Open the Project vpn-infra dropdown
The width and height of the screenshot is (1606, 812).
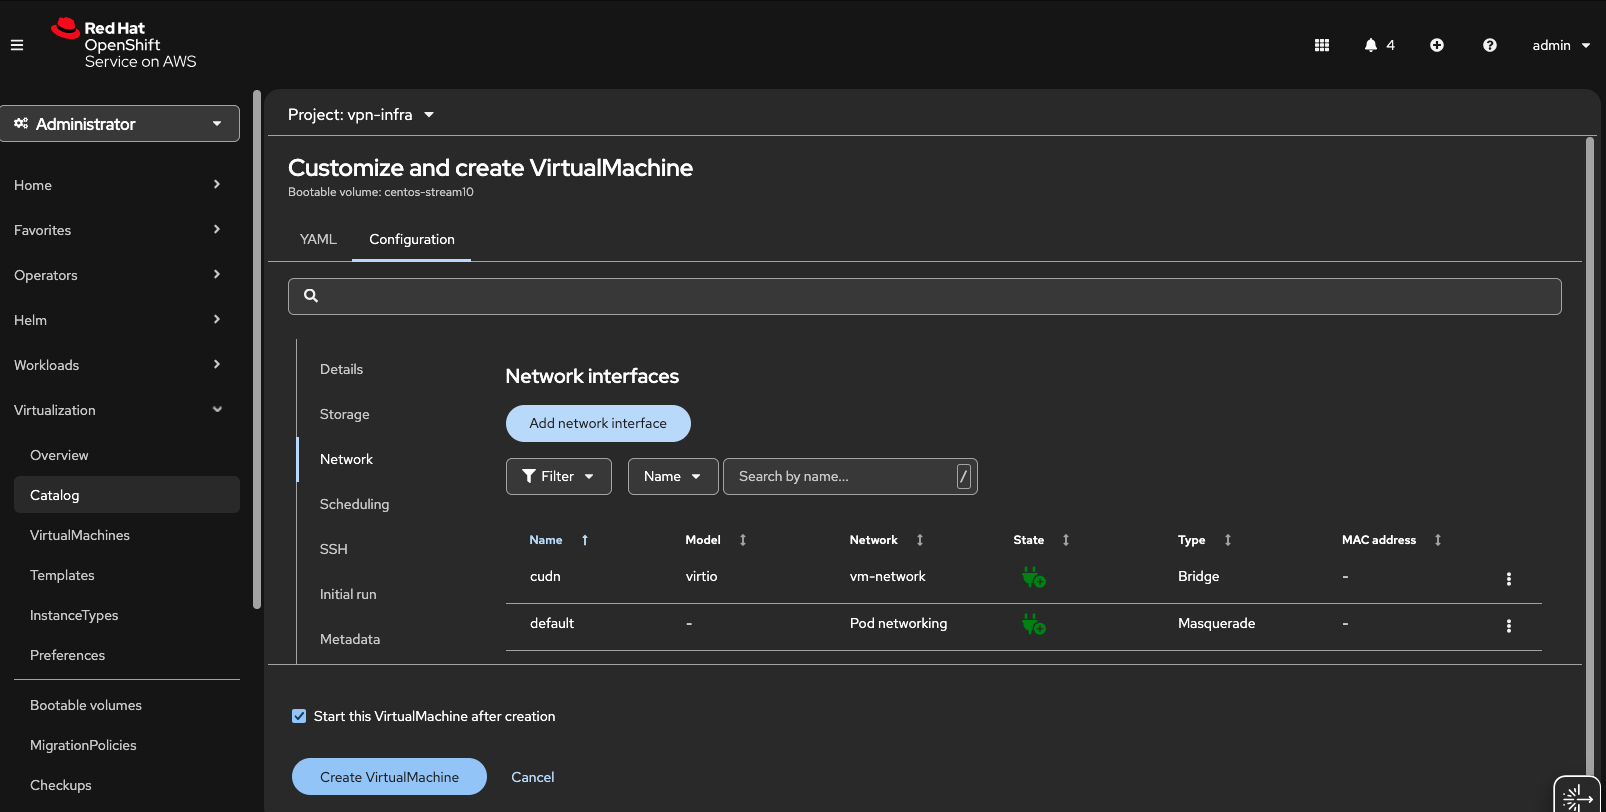pyautogui.click(x=361, y=115)
